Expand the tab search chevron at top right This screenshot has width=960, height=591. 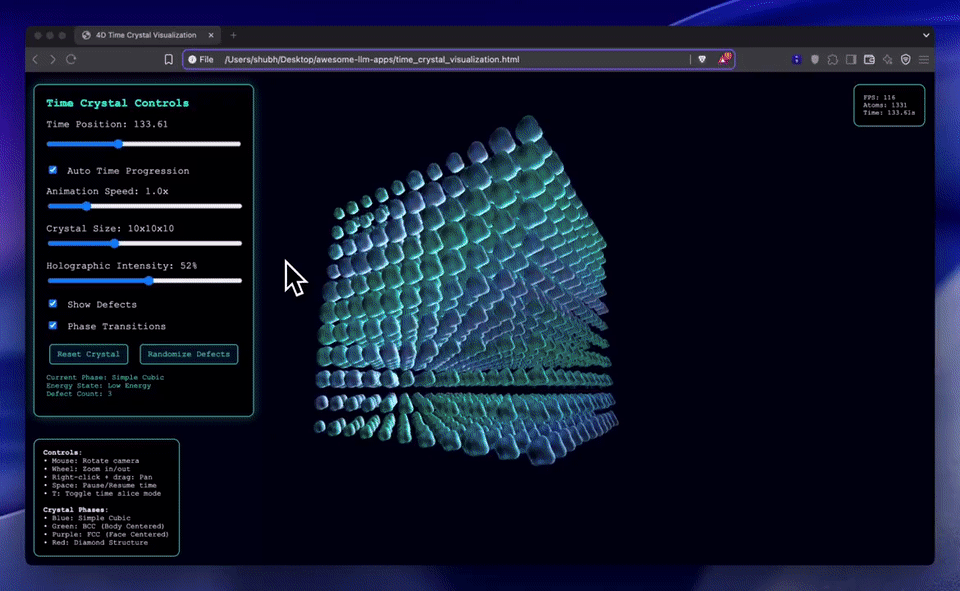[x=926, y=35]
